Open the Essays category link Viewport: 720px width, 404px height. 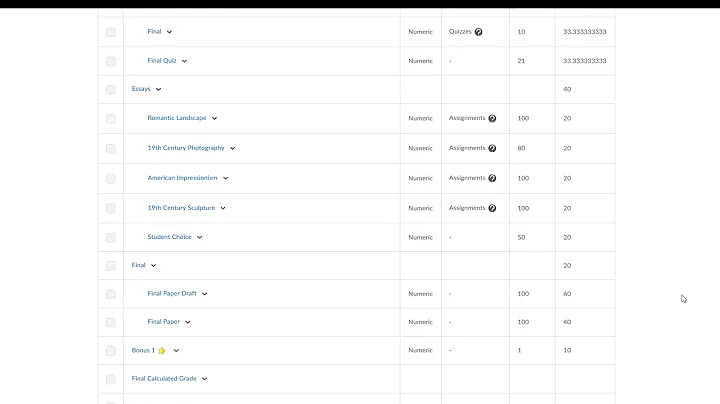tap(141, 89)
